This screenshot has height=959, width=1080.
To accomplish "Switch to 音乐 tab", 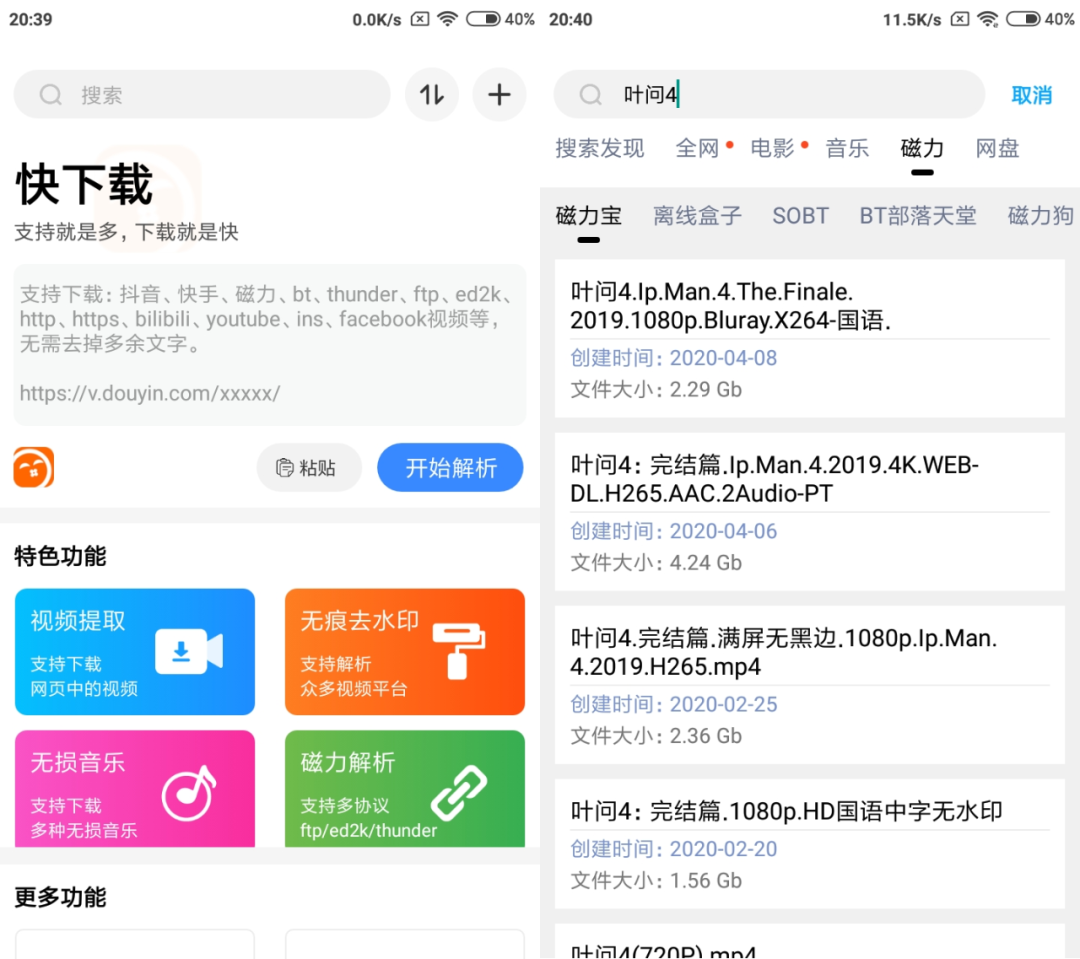I will click(847, 148).
